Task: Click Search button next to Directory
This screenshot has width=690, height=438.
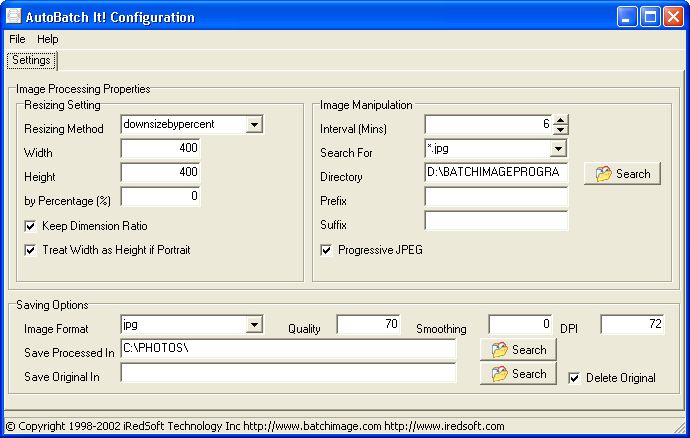Action: 622,174
